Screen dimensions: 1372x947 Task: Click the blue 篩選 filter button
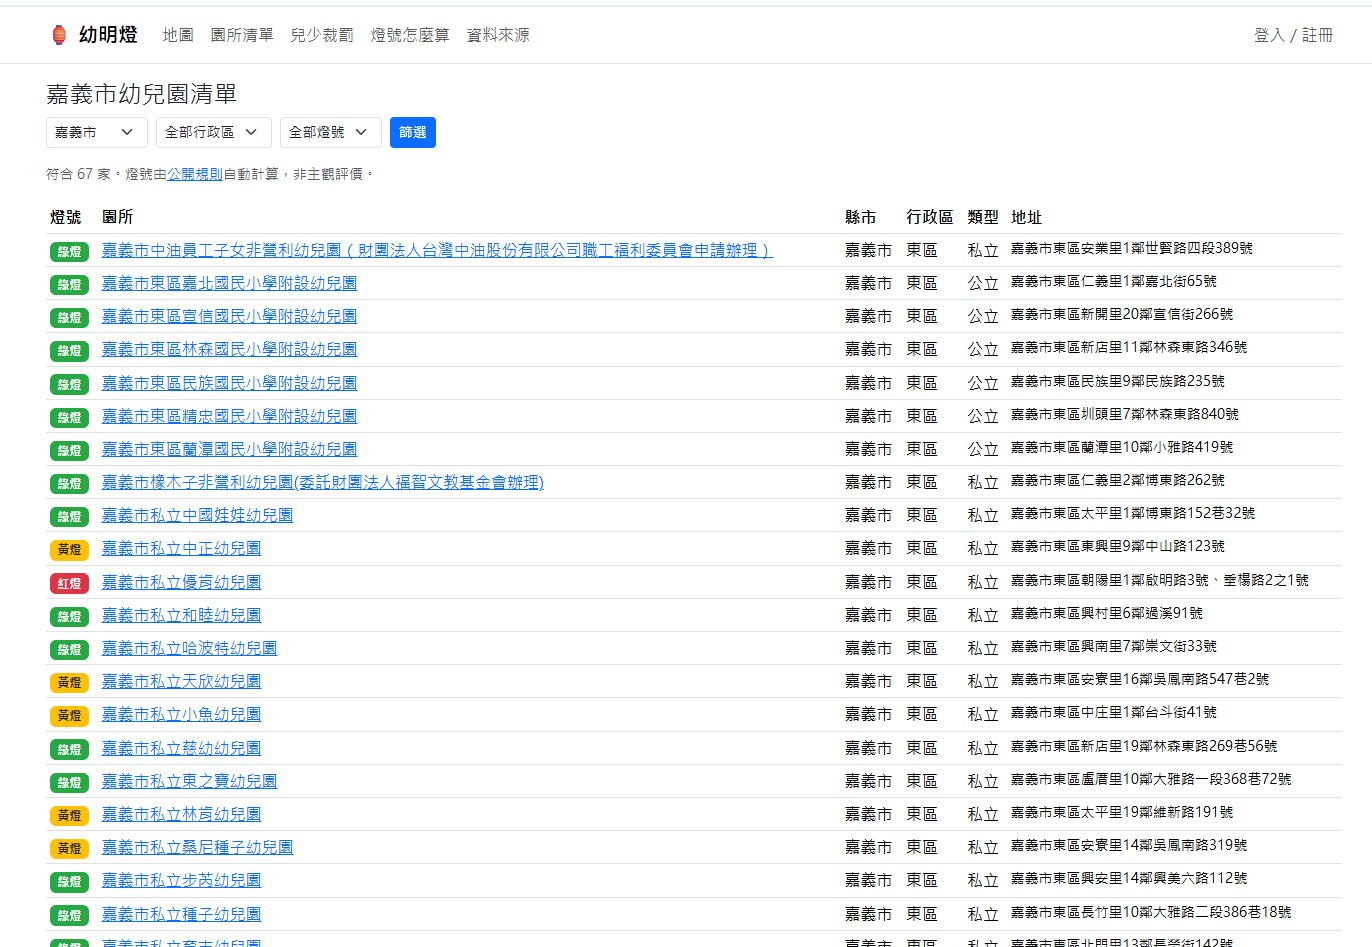click(413, 132)
